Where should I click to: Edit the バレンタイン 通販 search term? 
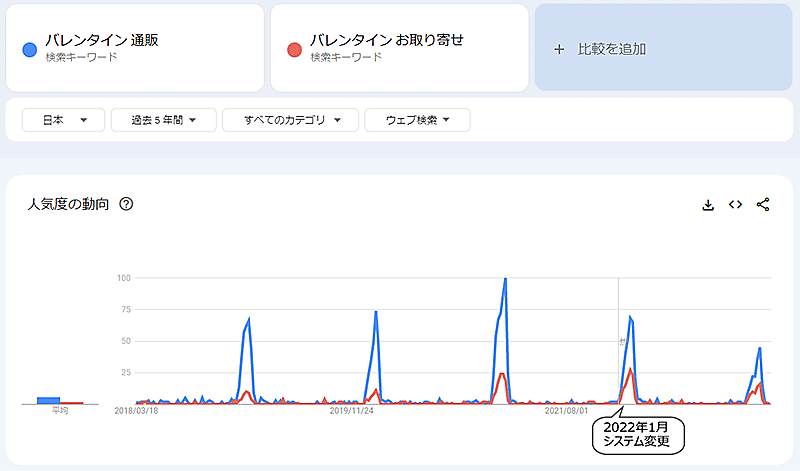pos(102,41)
